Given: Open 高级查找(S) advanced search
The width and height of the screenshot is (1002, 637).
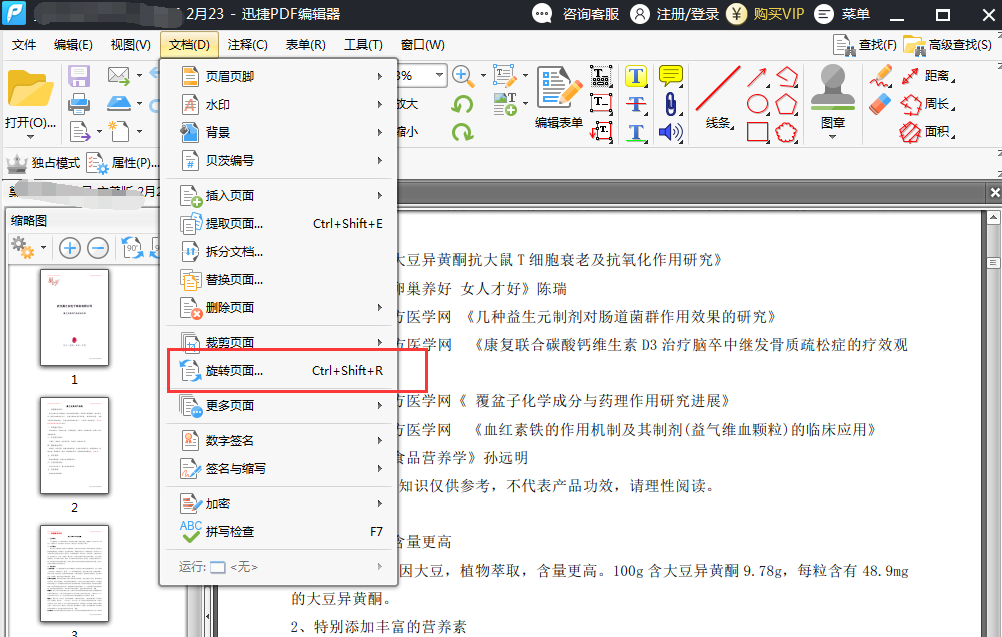Looking at the screenshot, I should pos(947,45).
